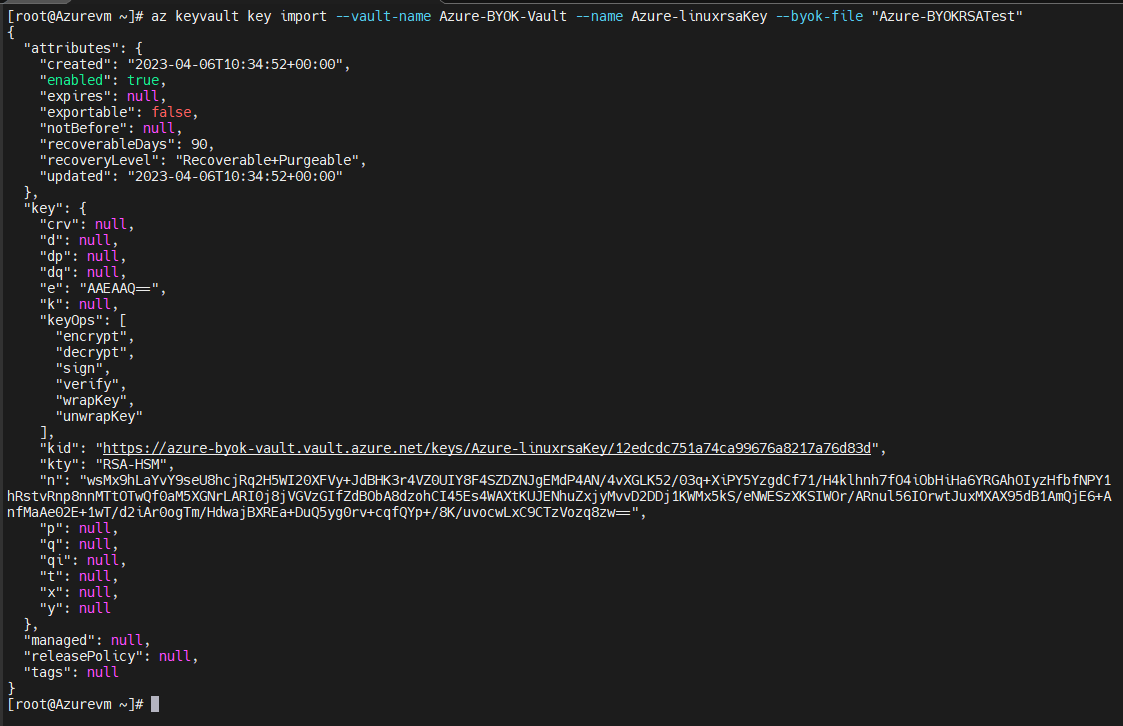Click the "y" null line
1123x726 pixels.
point(74,609)
